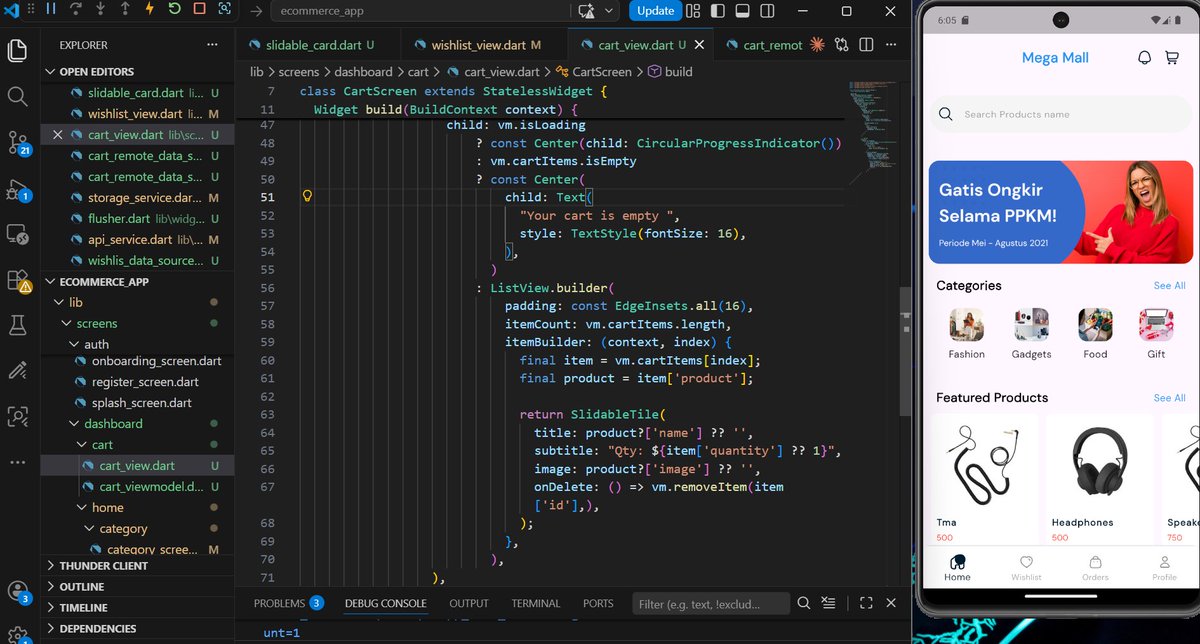Open the Extensions view with warning badge
The height and width of the screenshot is (644, 1200).
[x=17, y=281]
